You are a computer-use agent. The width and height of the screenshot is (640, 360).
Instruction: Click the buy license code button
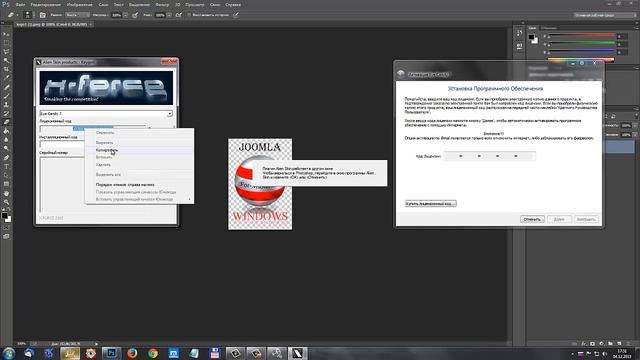[x=431, y=203]
